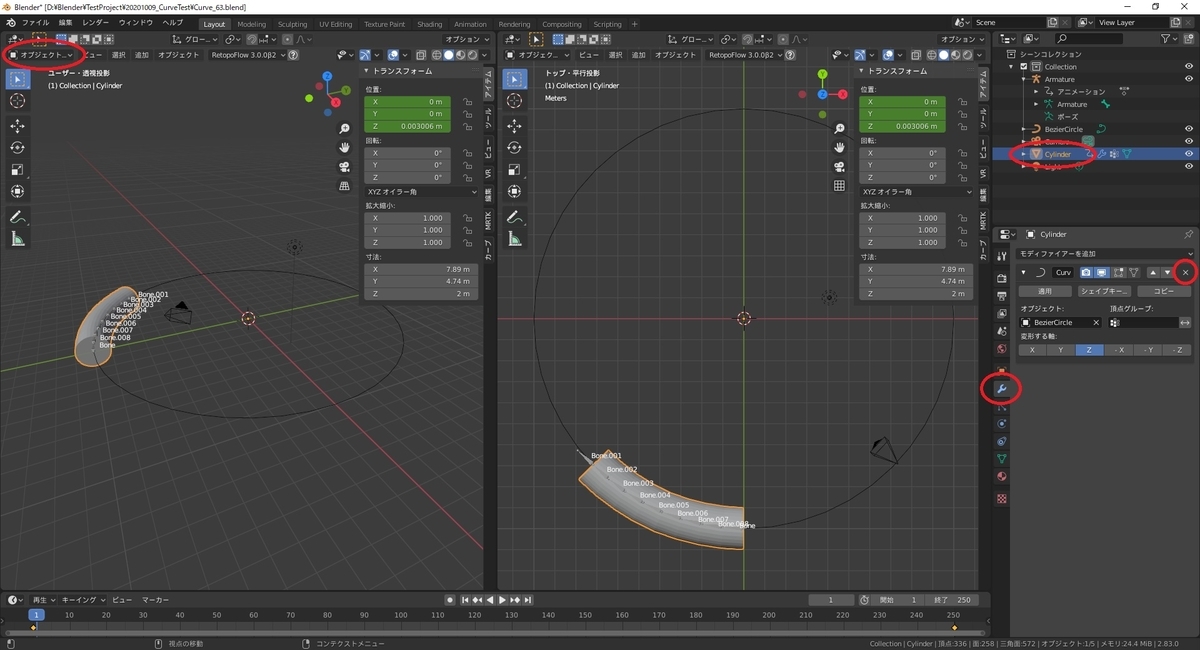This screenshot has height=650, width=1200.
Task: Select the Move tool in left viewport
Action: click(x=18, y=125)
